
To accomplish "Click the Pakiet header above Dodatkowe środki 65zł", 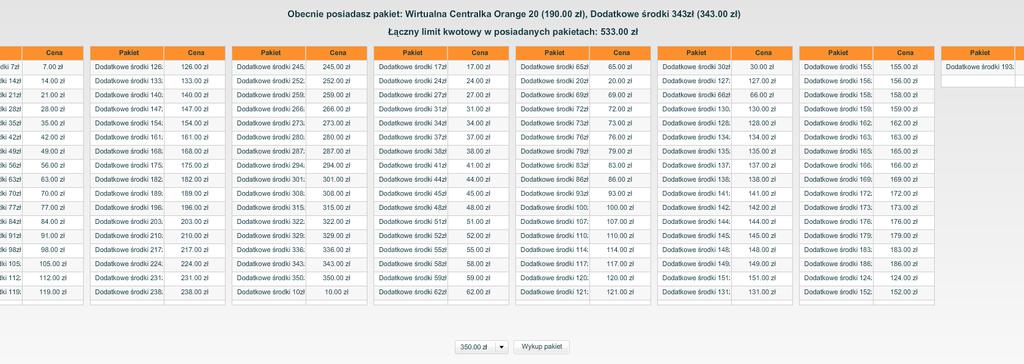I will point(552,53).
